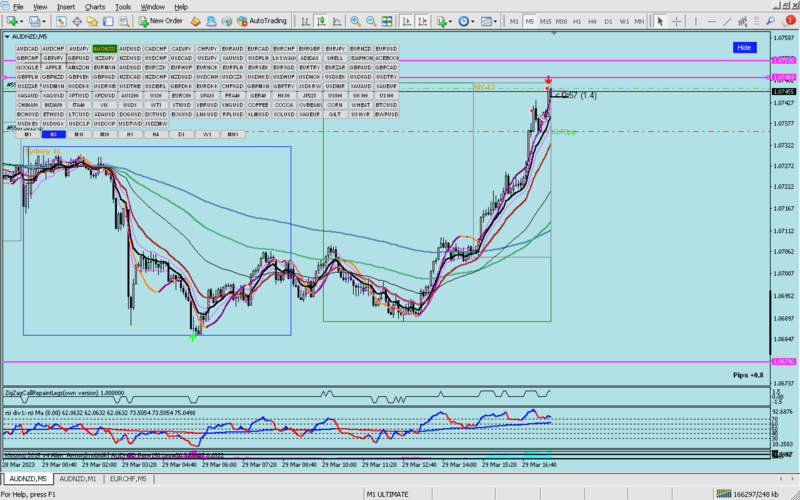Select the MN1 button on chart panel
The width and height of the screenshot is (800, 500).
coord(233,135)
